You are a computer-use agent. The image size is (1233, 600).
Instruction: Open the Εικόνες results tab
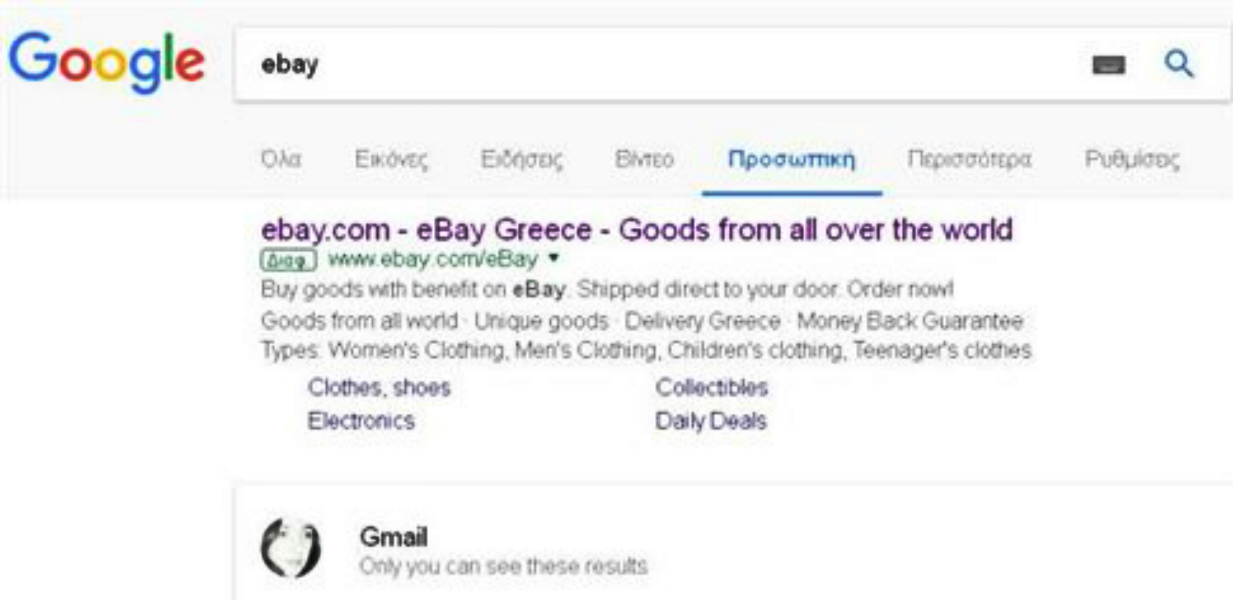coord(392,160)
